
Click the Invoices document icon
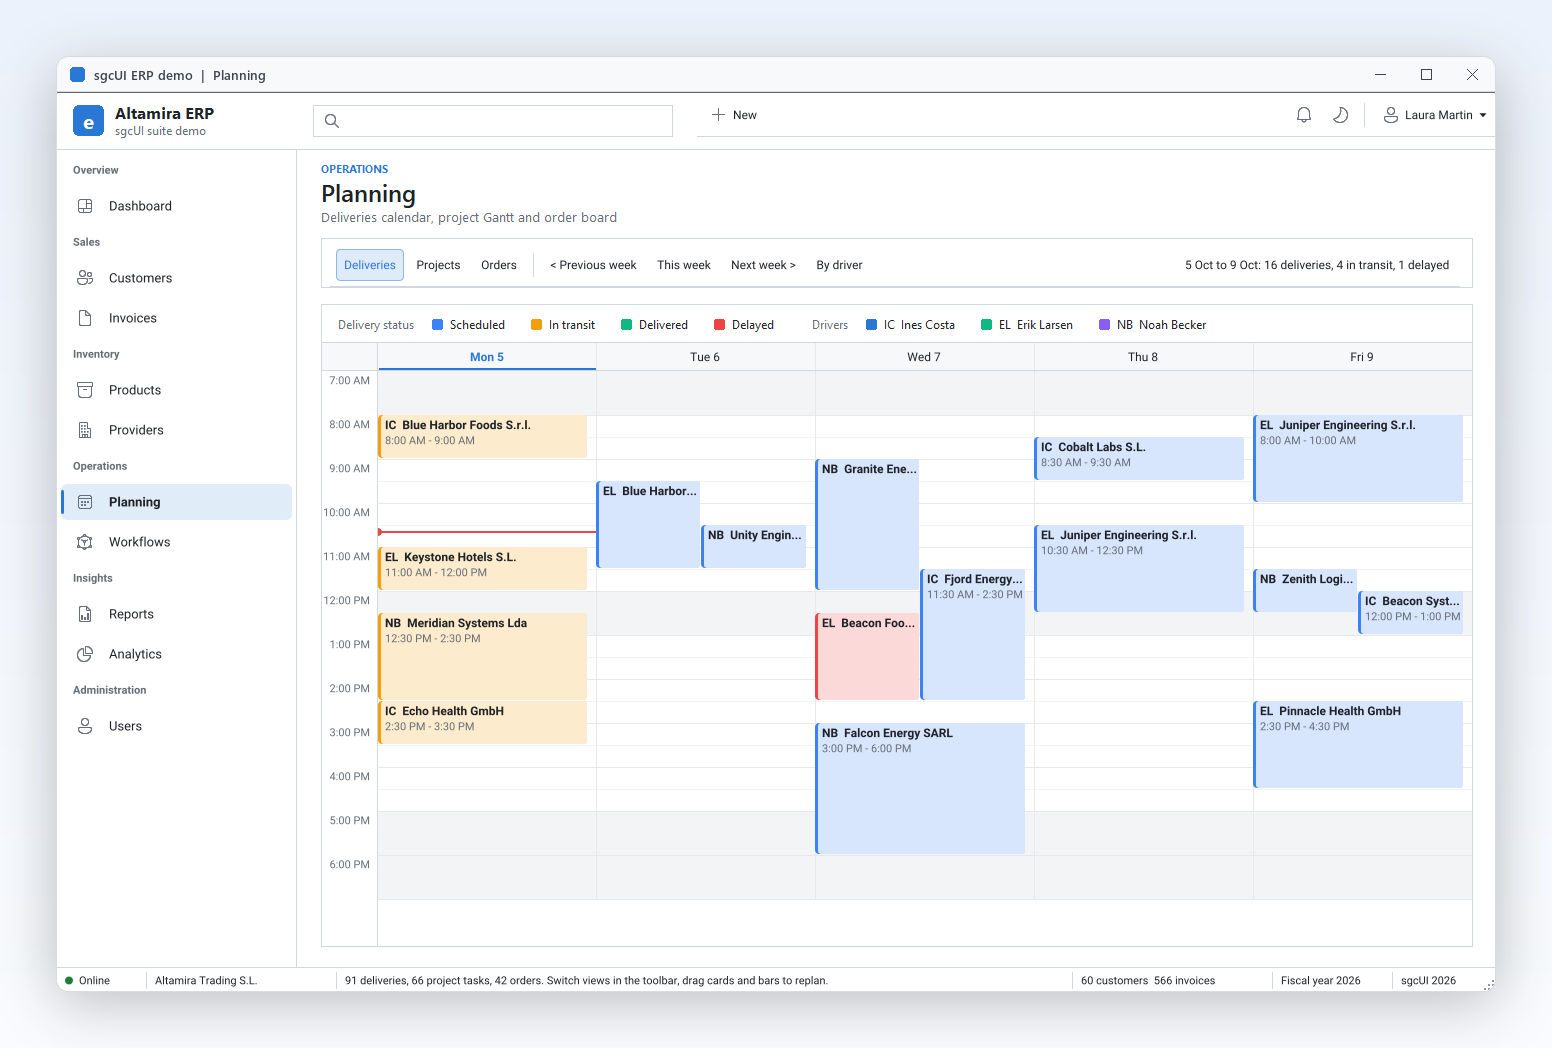click(x=85, y=318)
